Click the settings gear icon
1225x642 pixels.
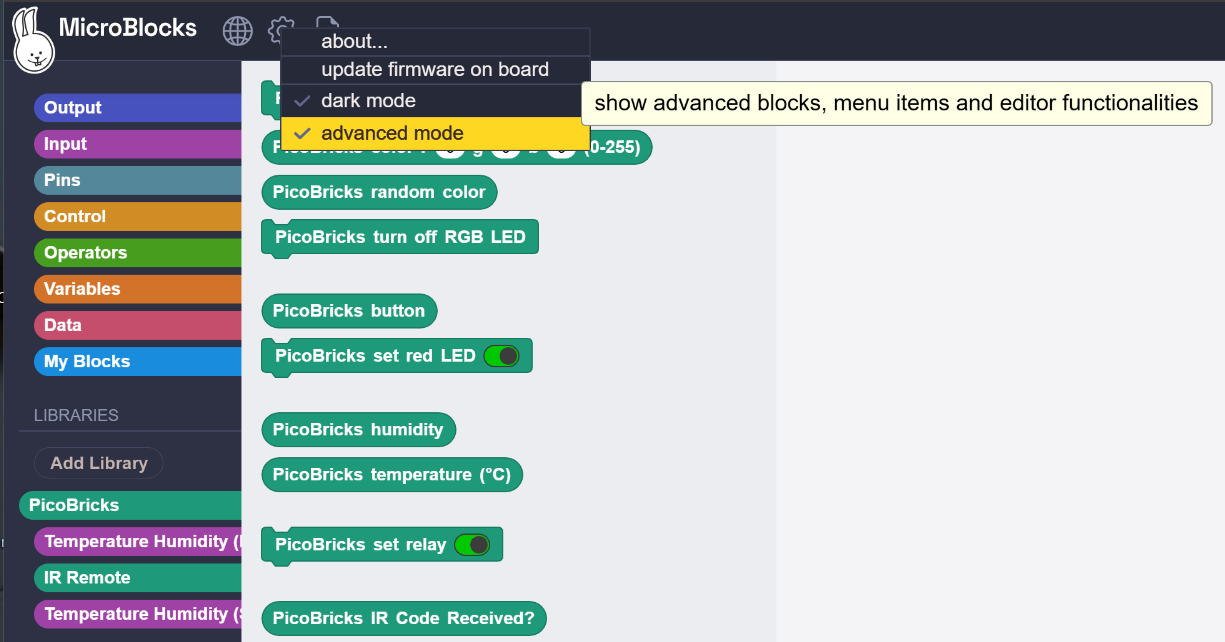point(281,29)
